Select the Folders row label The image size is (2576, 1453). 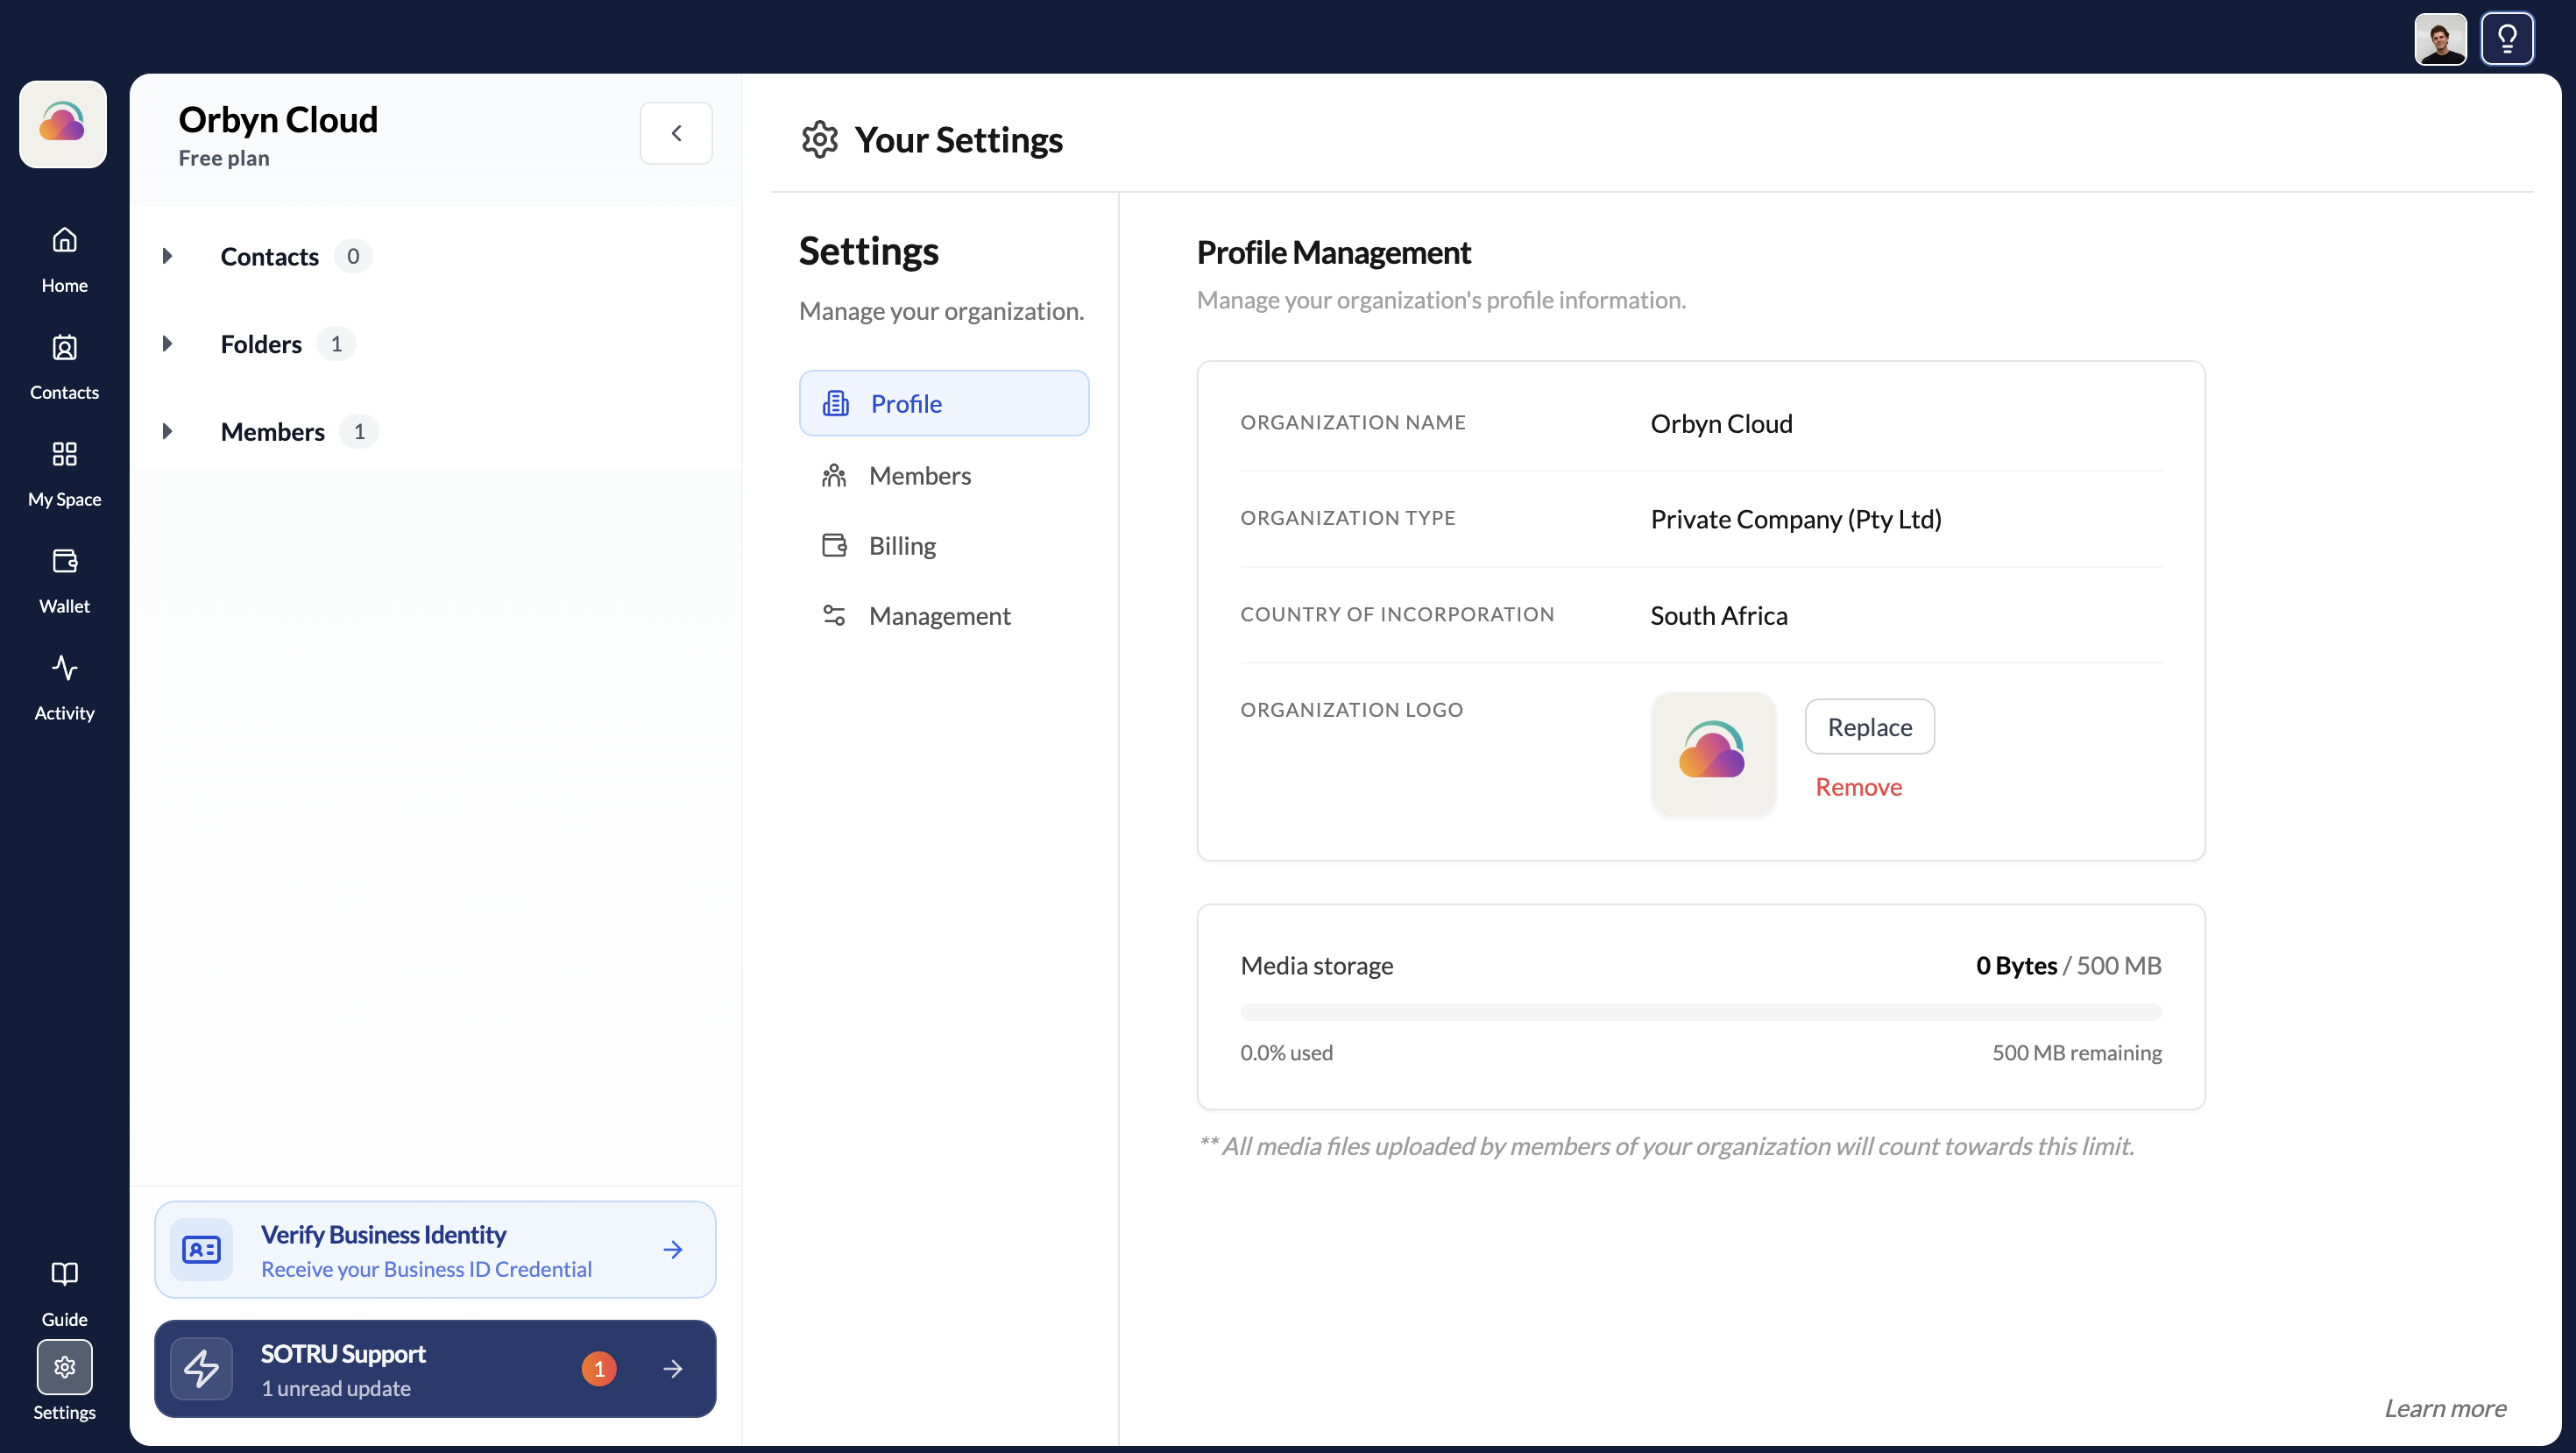pyautogui.click(x=261, y=343)
